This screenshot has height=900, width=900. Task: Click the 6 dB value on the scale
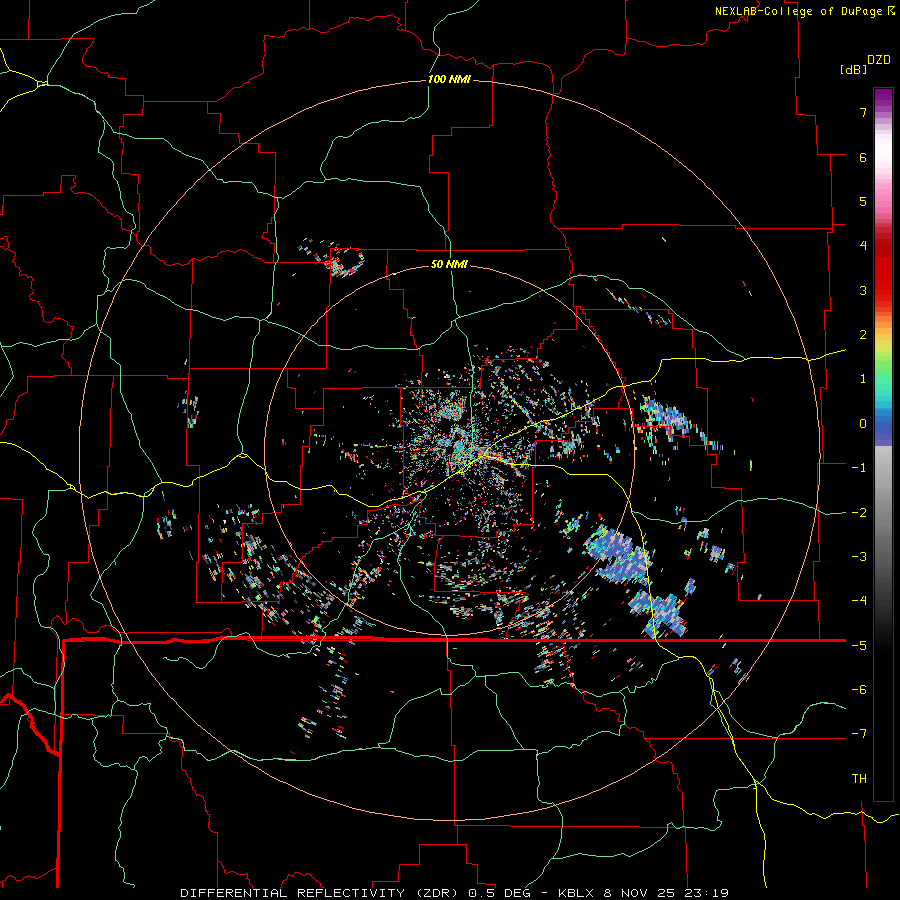click(863, 157)
